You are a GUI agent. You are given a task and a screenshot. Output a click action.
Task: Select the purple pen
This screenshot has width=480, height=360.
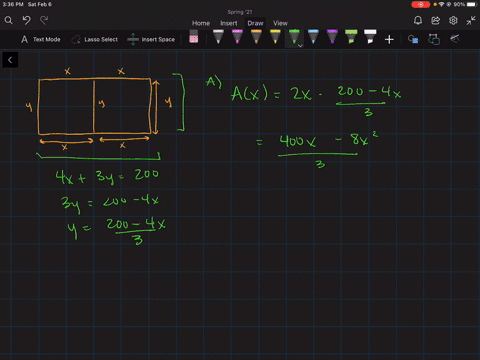coord(332,37)
